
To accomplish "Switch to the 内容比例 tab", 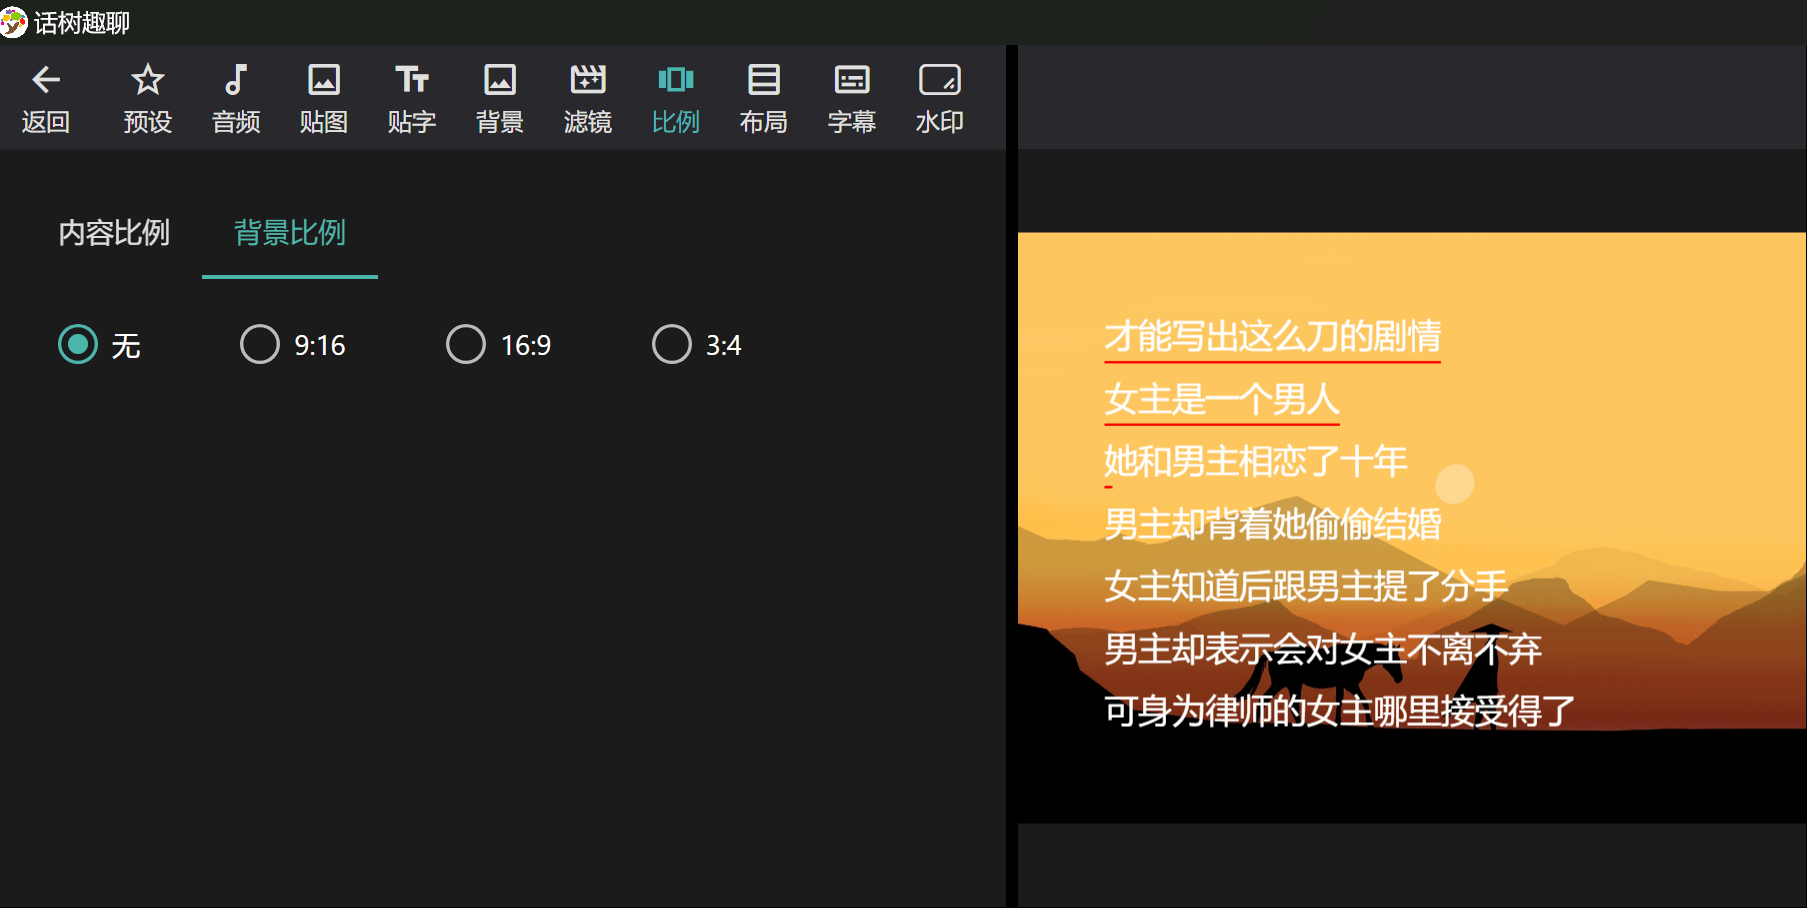I will 114,233.
